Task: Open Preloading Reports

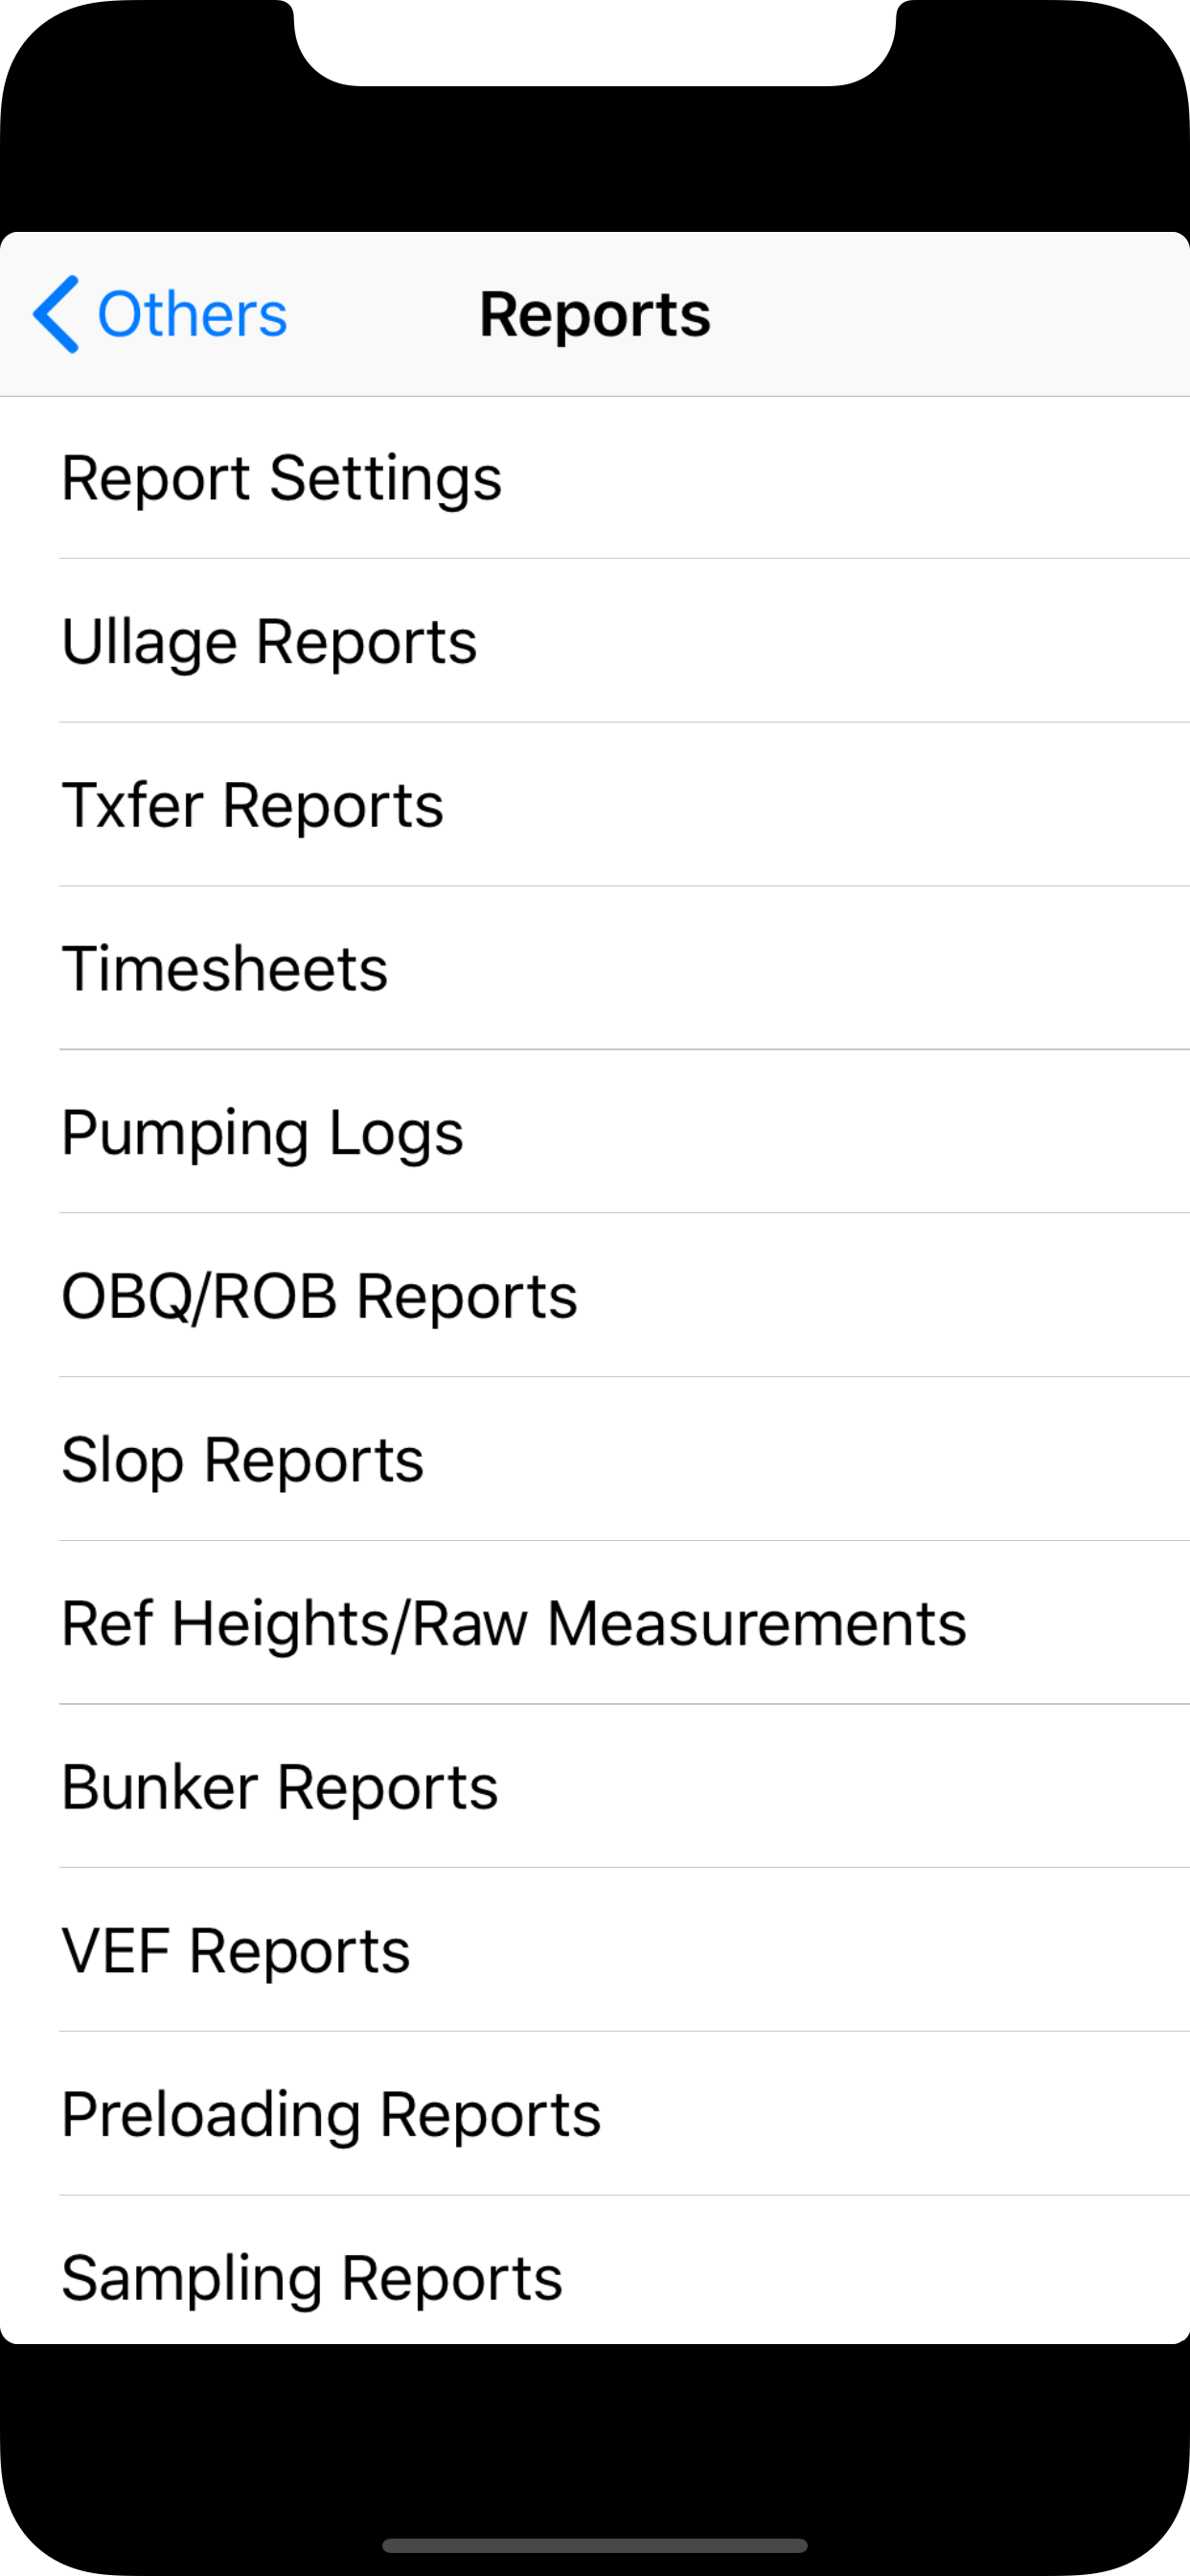Action: [x=330, y=2111]
